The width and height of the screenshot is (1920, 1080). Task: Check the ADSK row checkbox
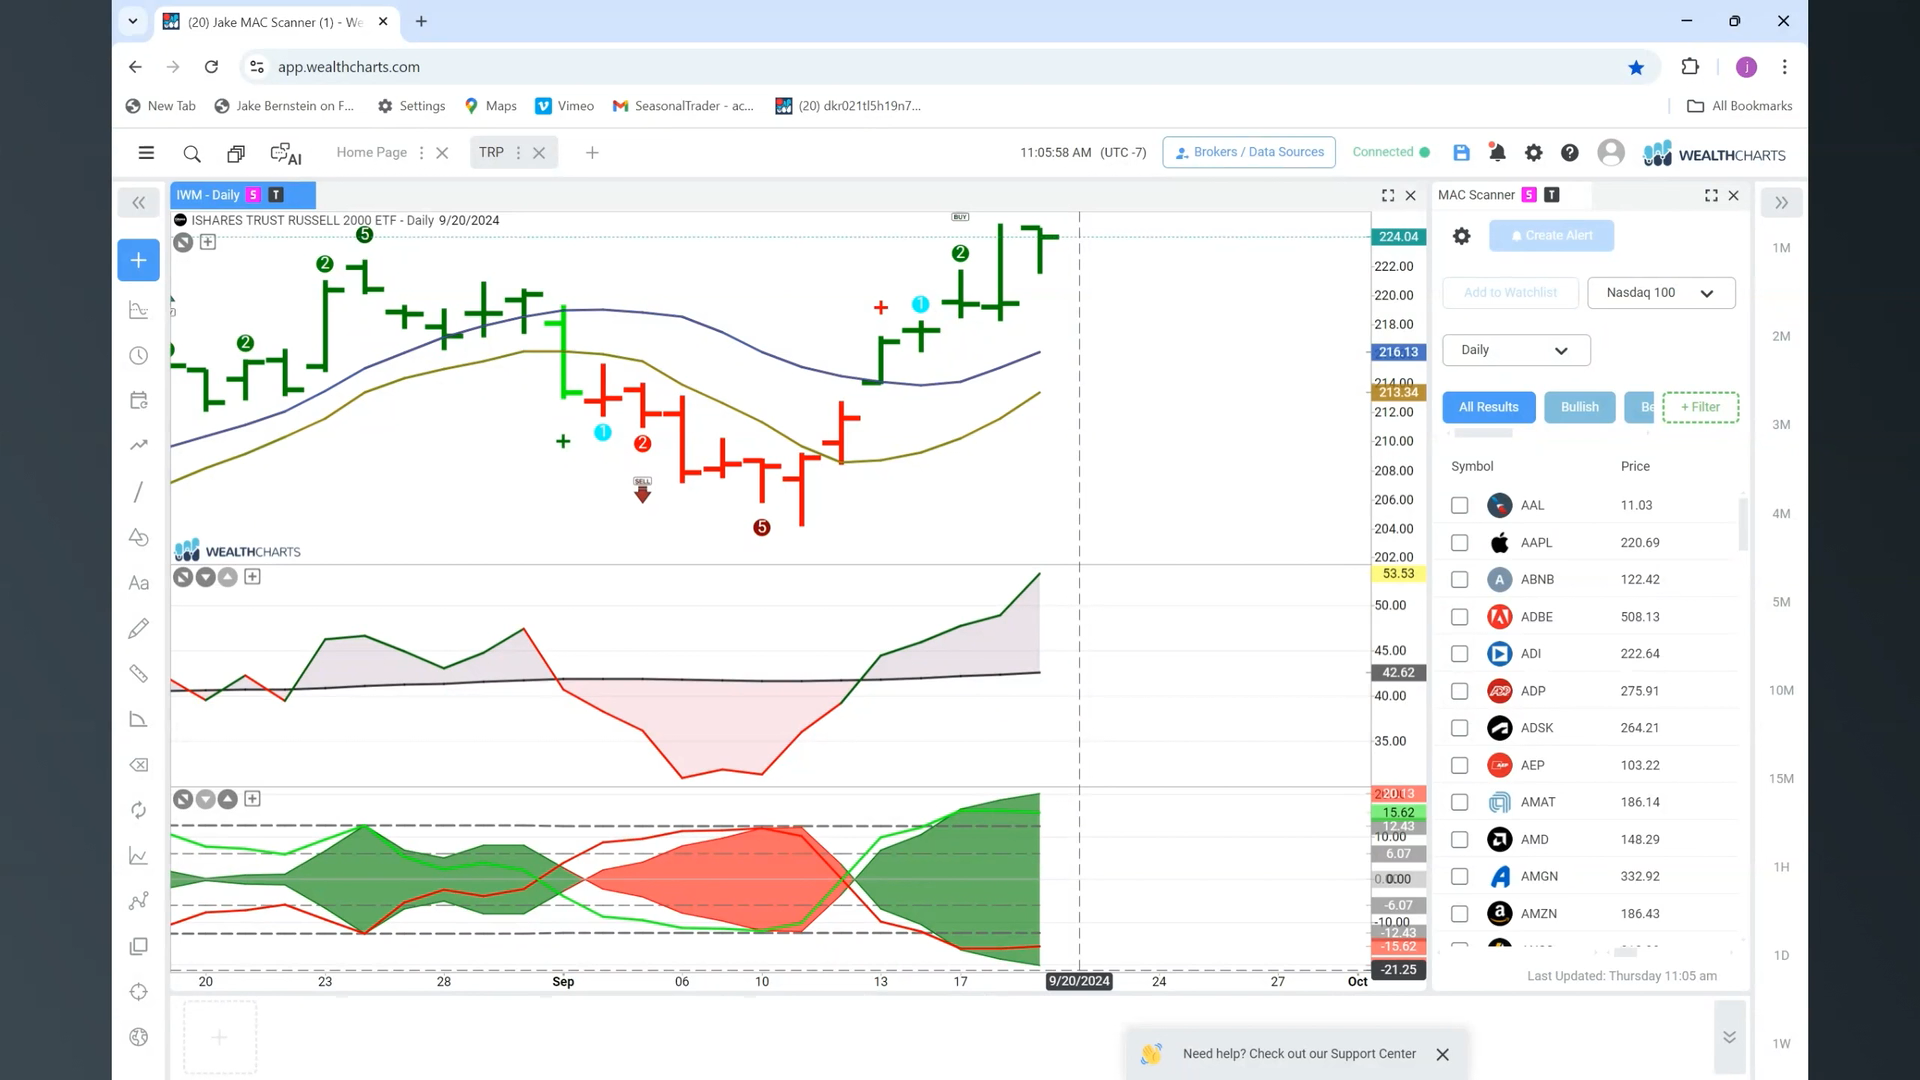(1459, 728)
